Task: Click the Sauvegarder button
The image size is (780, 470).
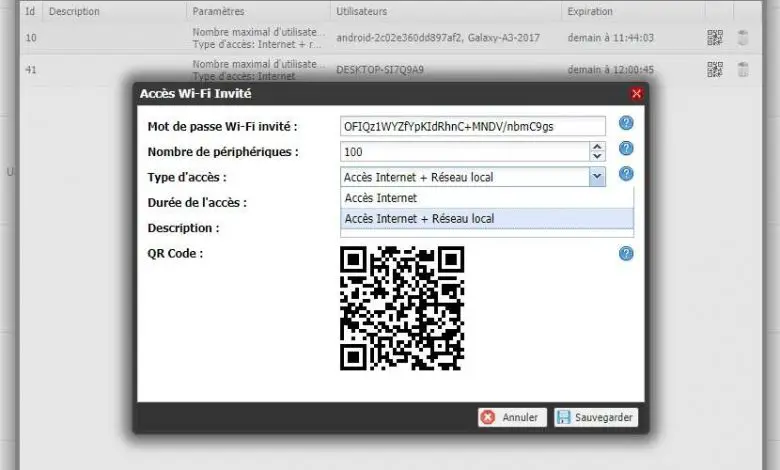Action: (x=596, y=417)
